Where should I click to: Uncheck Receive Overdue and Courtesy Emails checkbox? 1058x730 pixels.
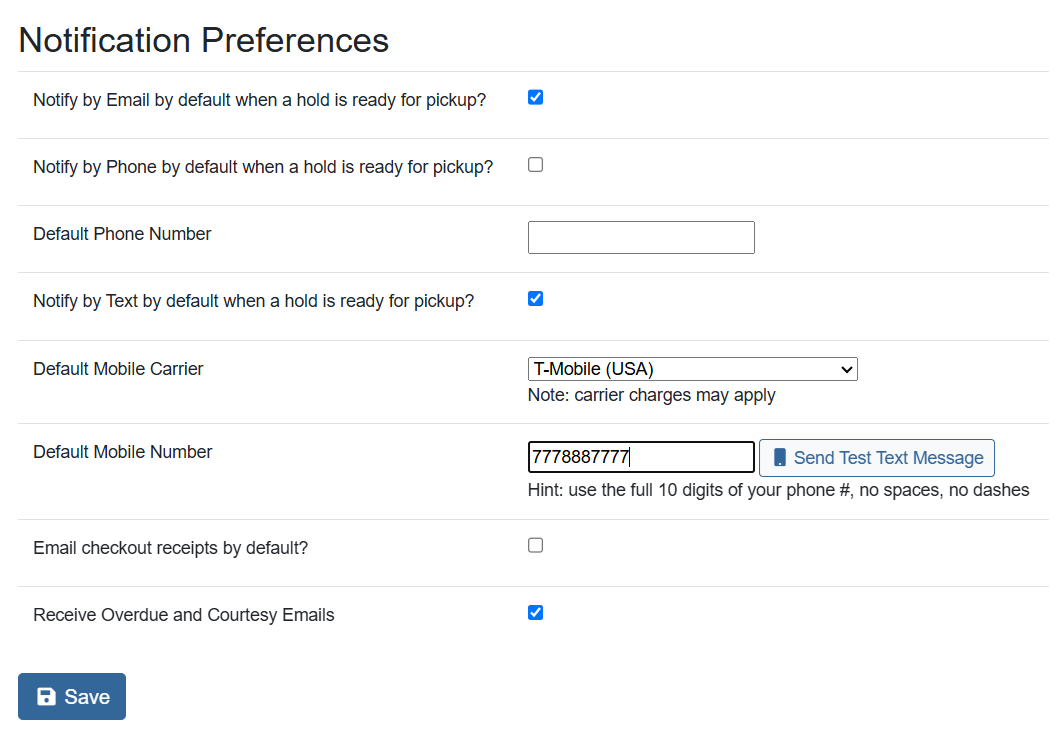point(535,612)
